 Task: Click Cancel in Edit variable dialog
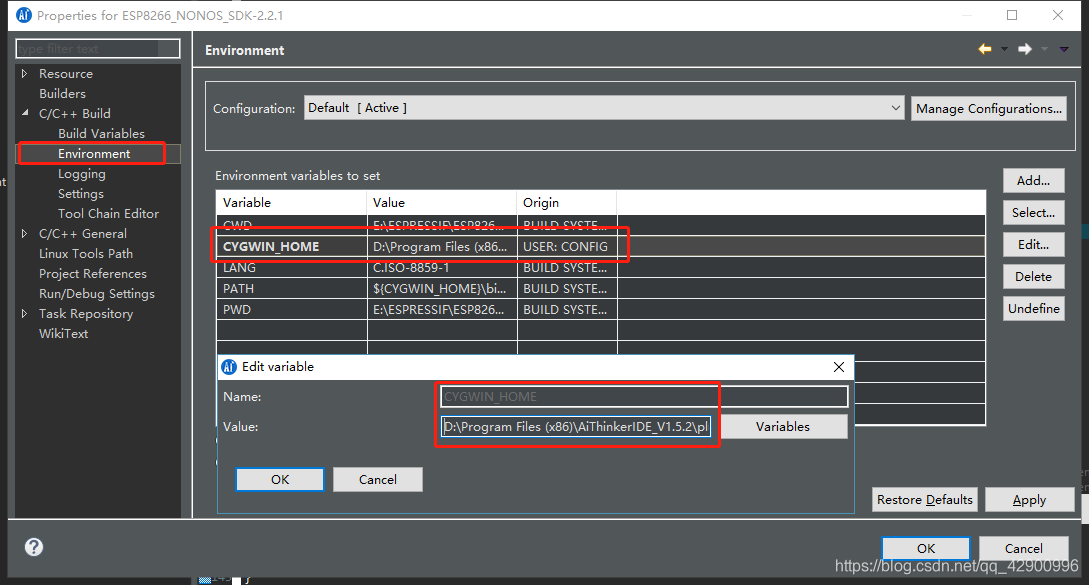pyautogui.click(x=378, y=479)
